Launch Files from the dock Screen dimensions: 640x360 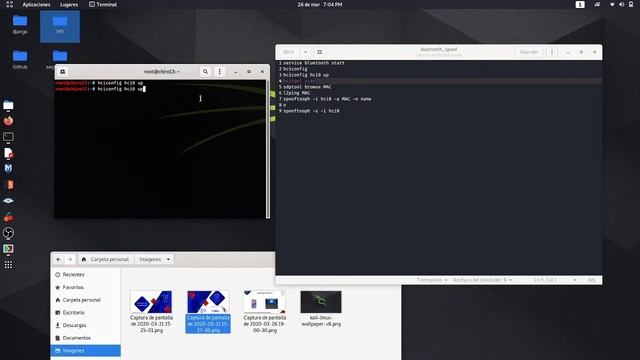point(8,105)
